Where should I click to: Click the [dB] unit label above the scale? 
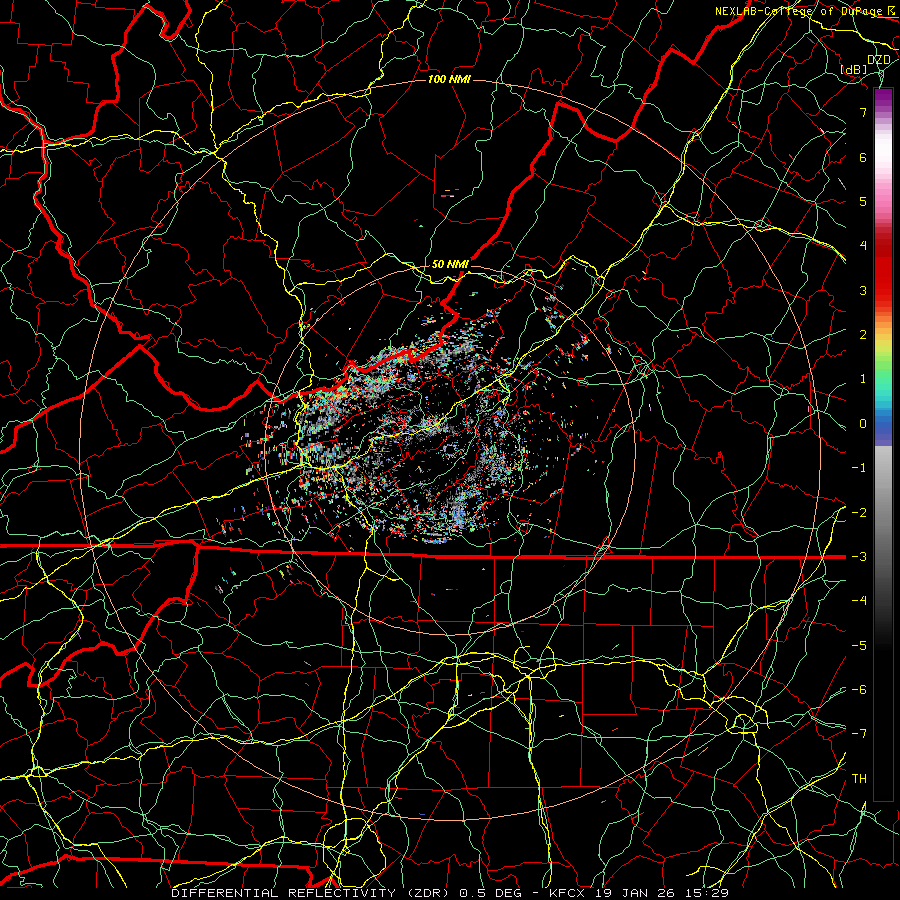click(854, 69)
